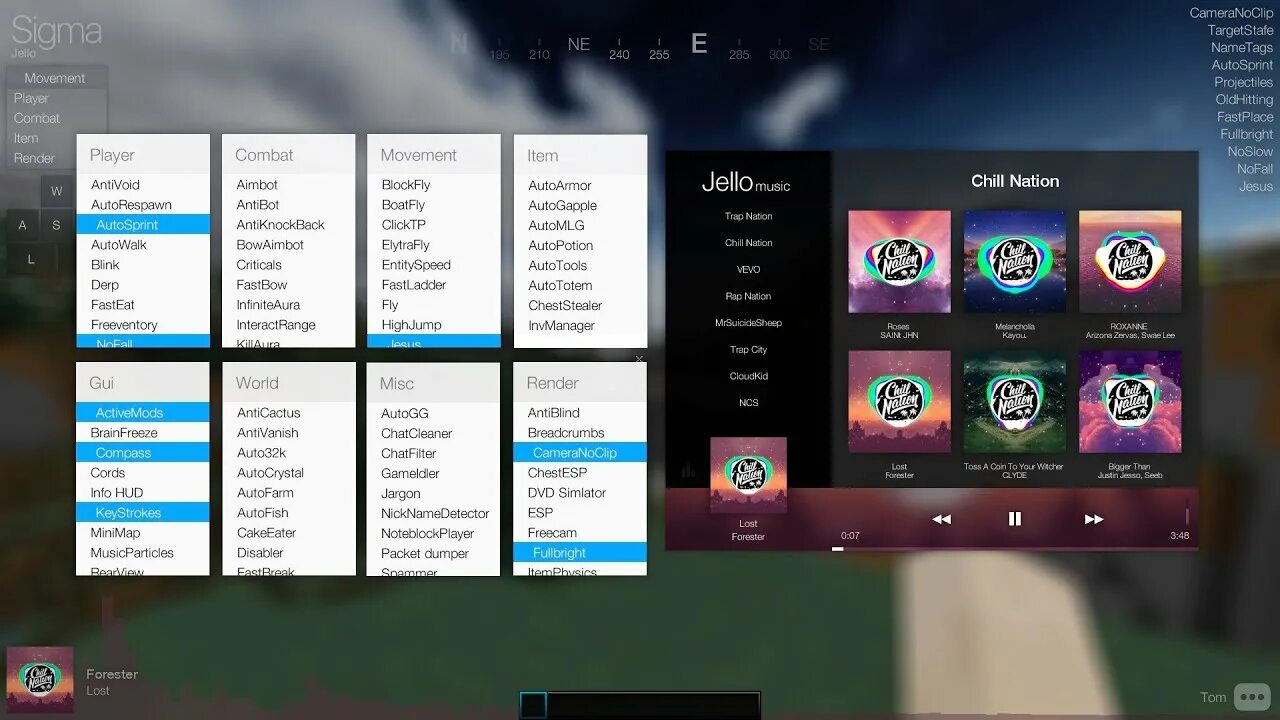The width and height of the screenshot is (1280, 720).
Task: Click the Misc panel header
Action: pos(434,383)
